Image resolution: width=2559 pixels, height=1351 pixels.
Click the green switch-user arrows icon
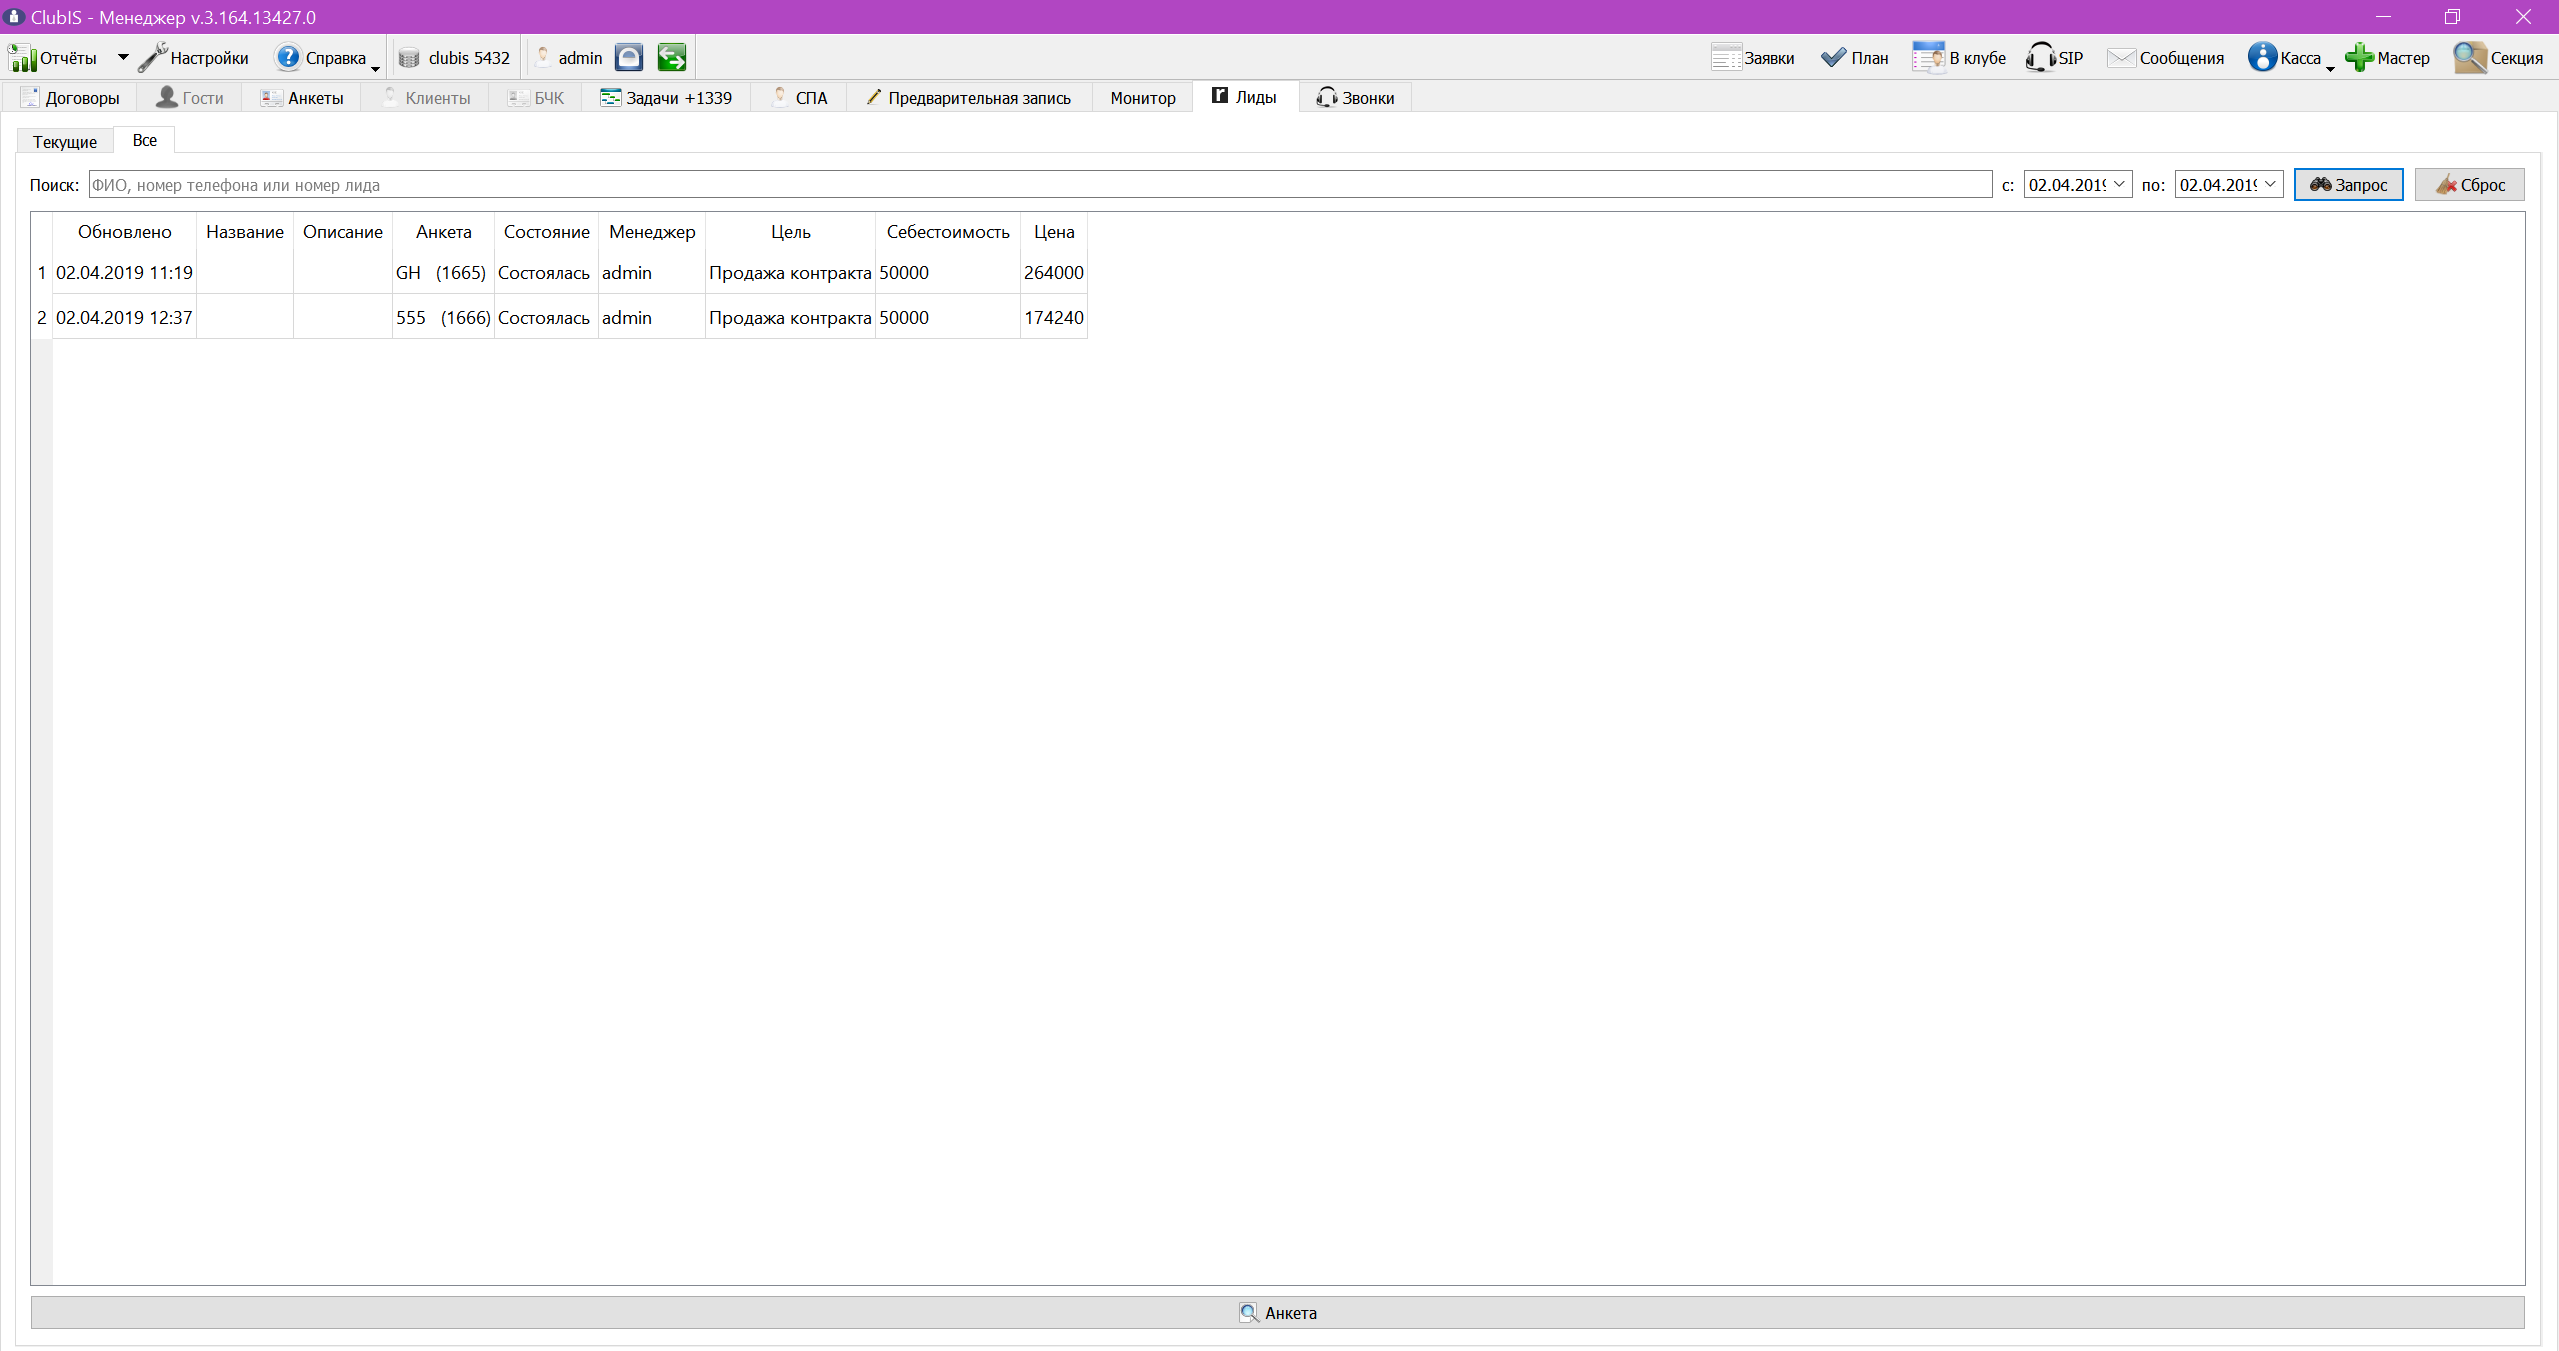[x=672, y=58]
